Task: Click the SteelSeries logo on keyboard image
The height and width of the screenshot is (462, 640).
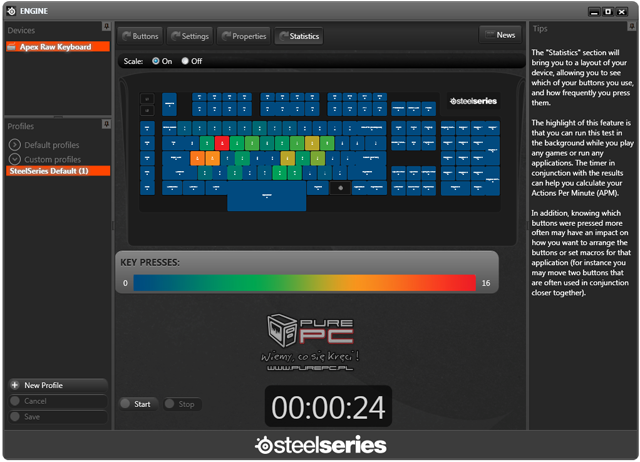Action: coord(473,101)
